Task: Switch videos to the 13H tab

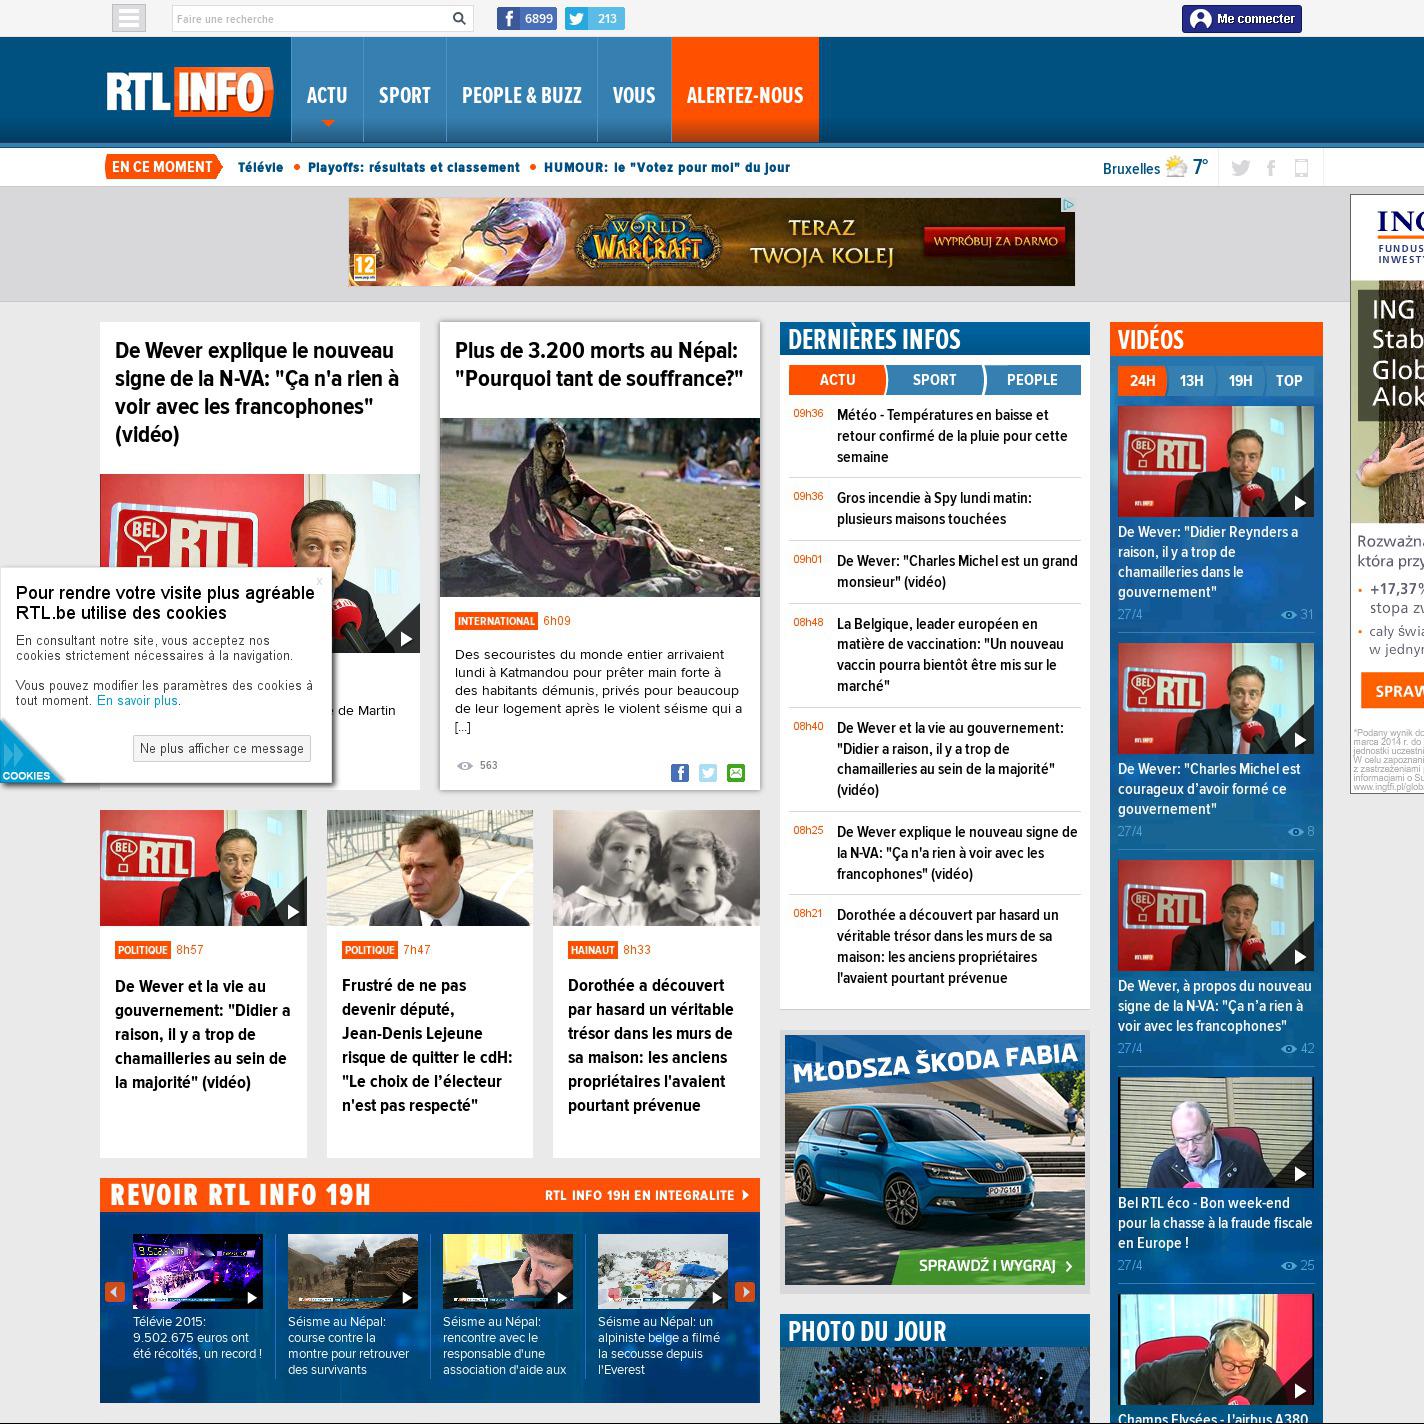Action: (1191, 381)
